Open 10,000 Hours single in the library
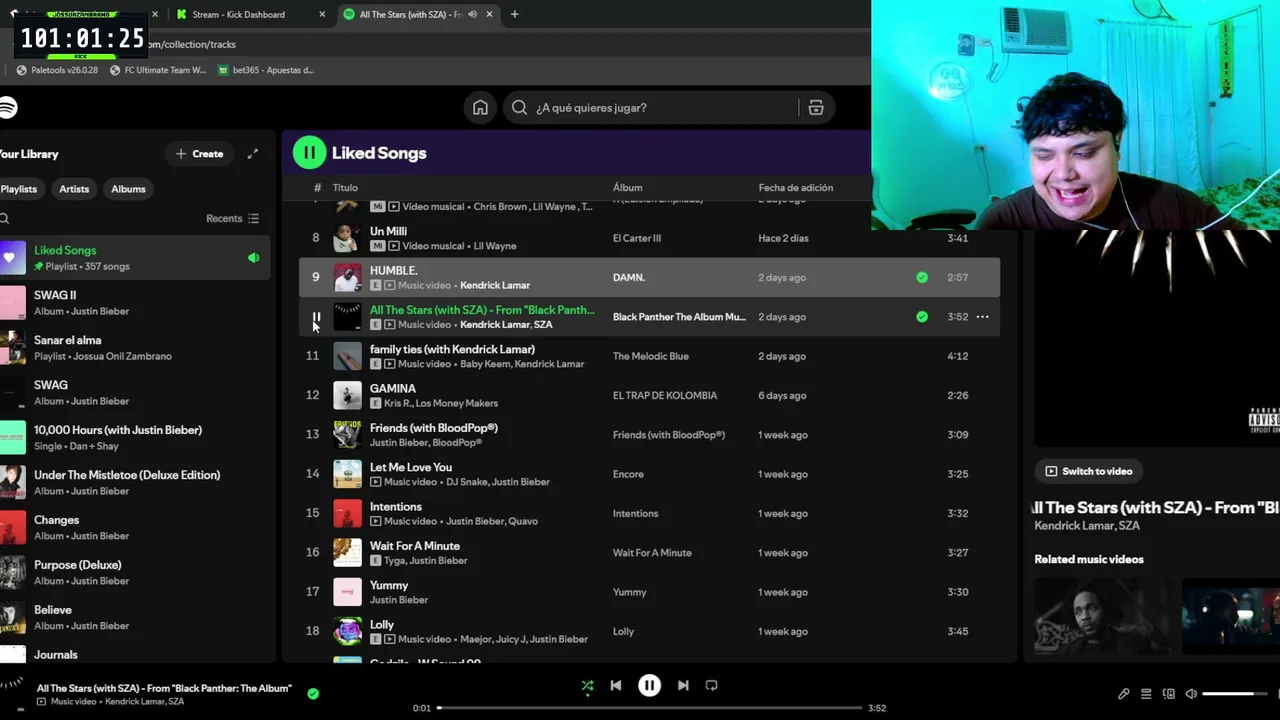 135,438
